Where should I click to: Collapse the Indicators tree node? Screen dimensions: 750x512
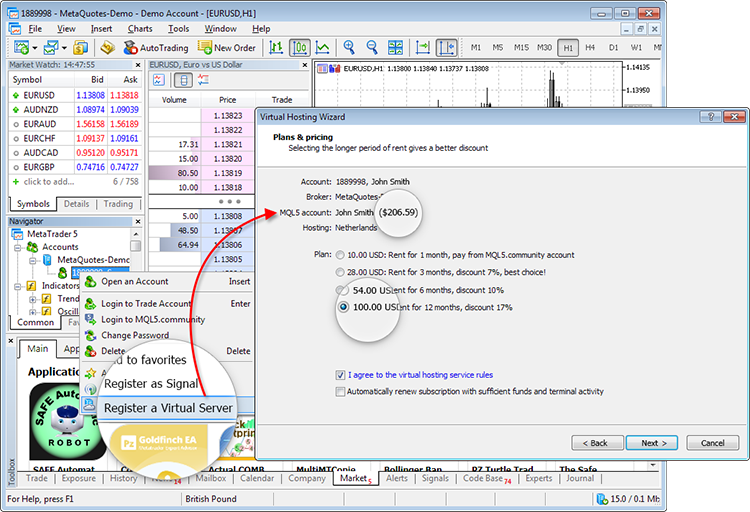[x=18, y=286]
